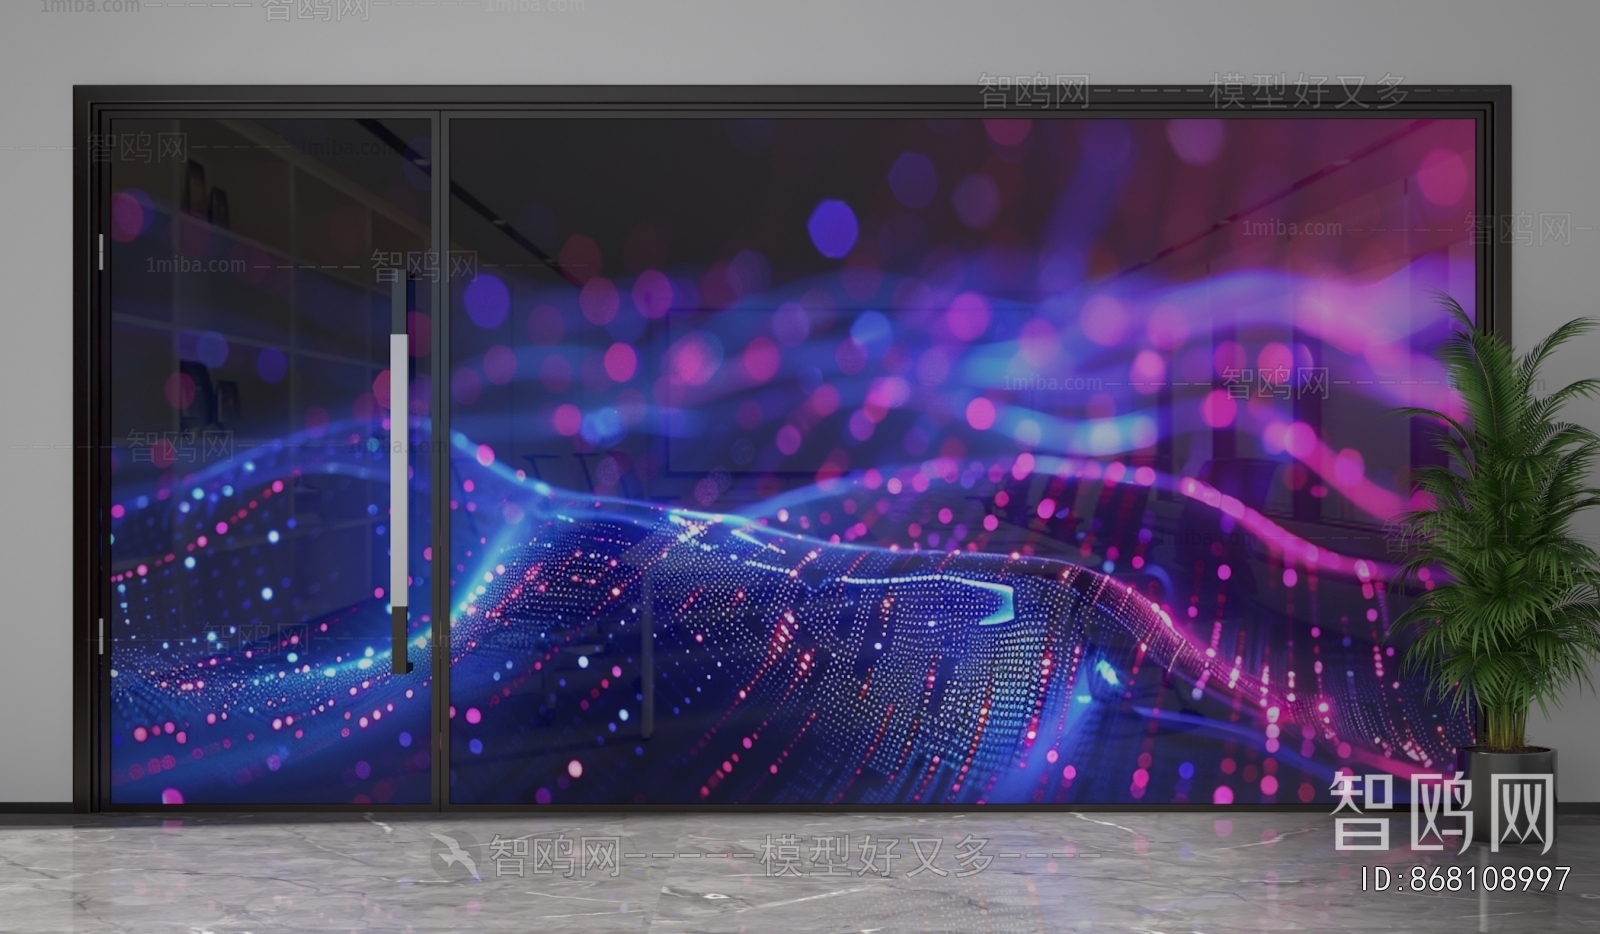Click the bird logo icon in bottom watermark
Viewport: 1600px width, 934px height.
pos(456,856)
